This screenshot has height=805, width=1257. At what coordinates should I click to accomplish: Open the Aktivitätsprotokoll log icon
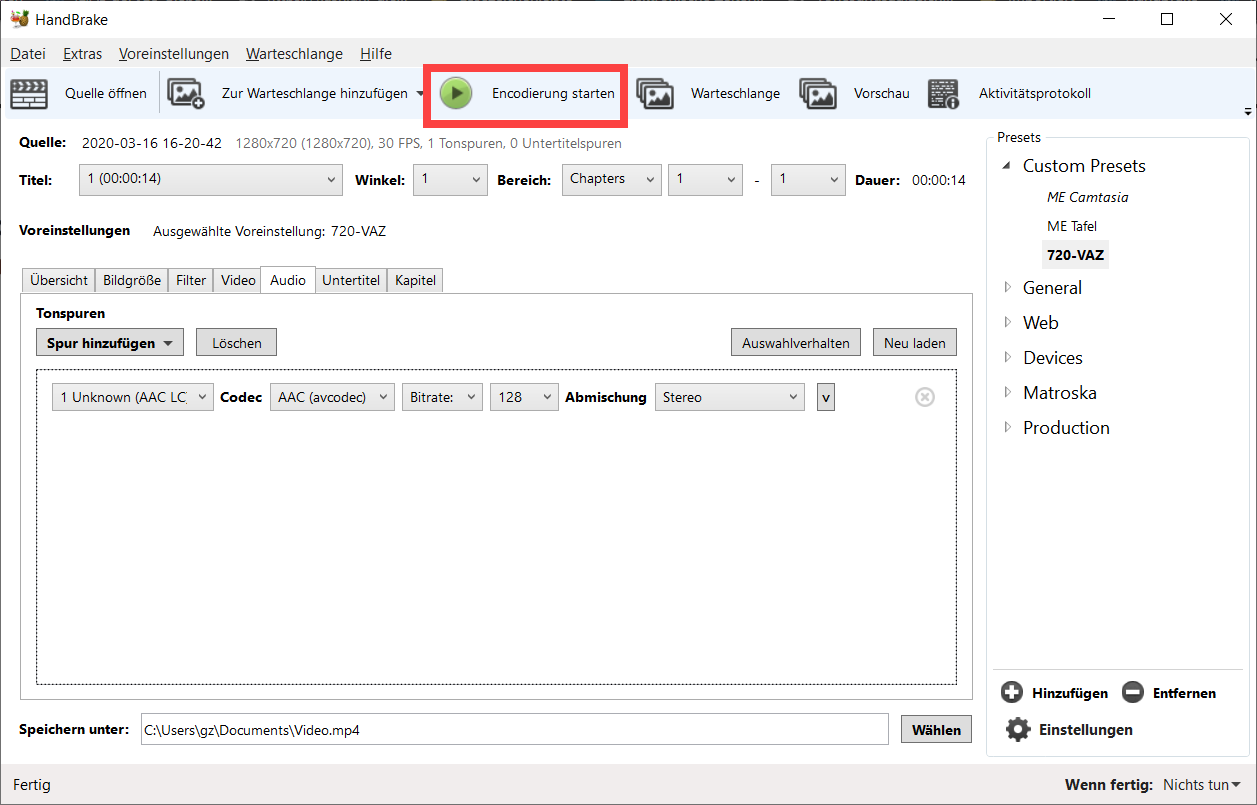[943, 94]
